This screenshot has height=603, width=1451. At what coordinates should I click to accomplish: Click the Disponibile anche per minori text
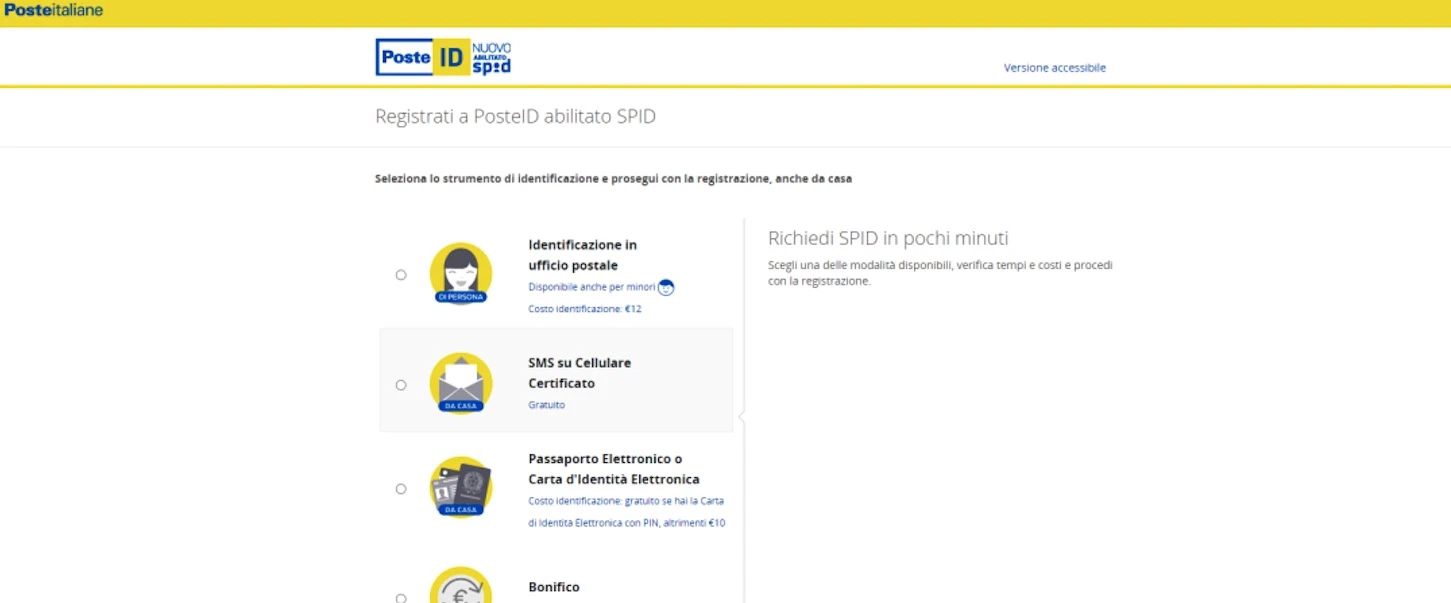(592, 287)
